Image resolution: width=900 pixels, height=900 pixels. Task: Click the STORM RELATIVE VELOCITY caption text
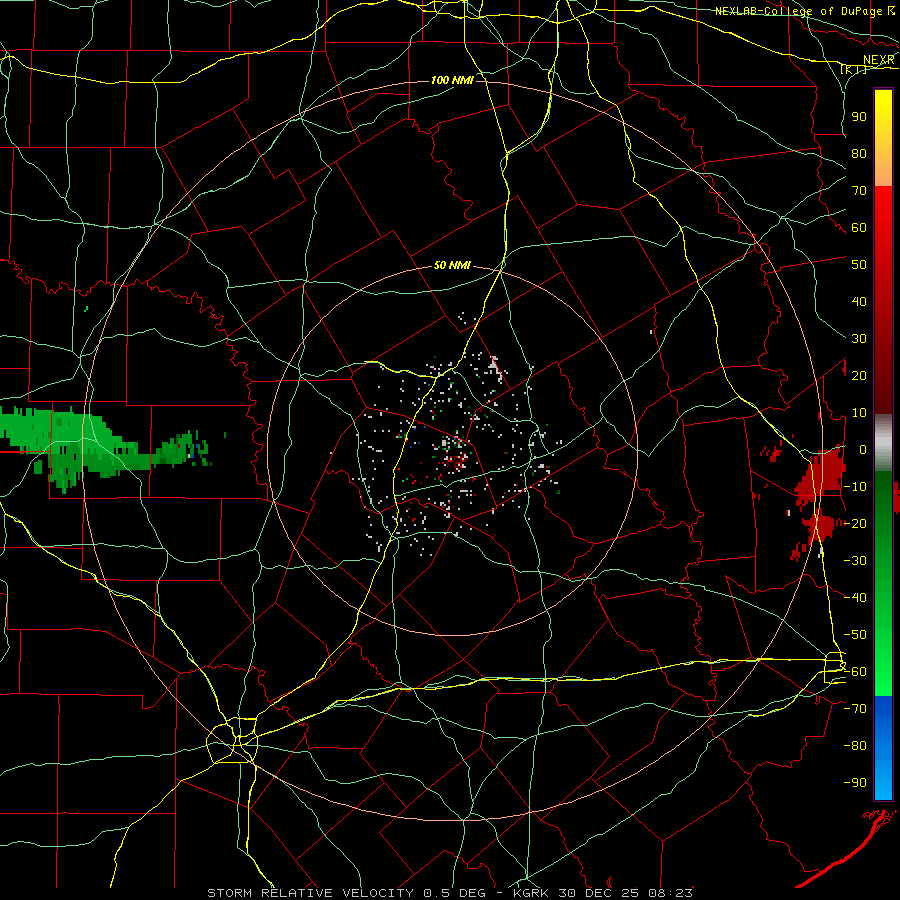pos(310,893)
